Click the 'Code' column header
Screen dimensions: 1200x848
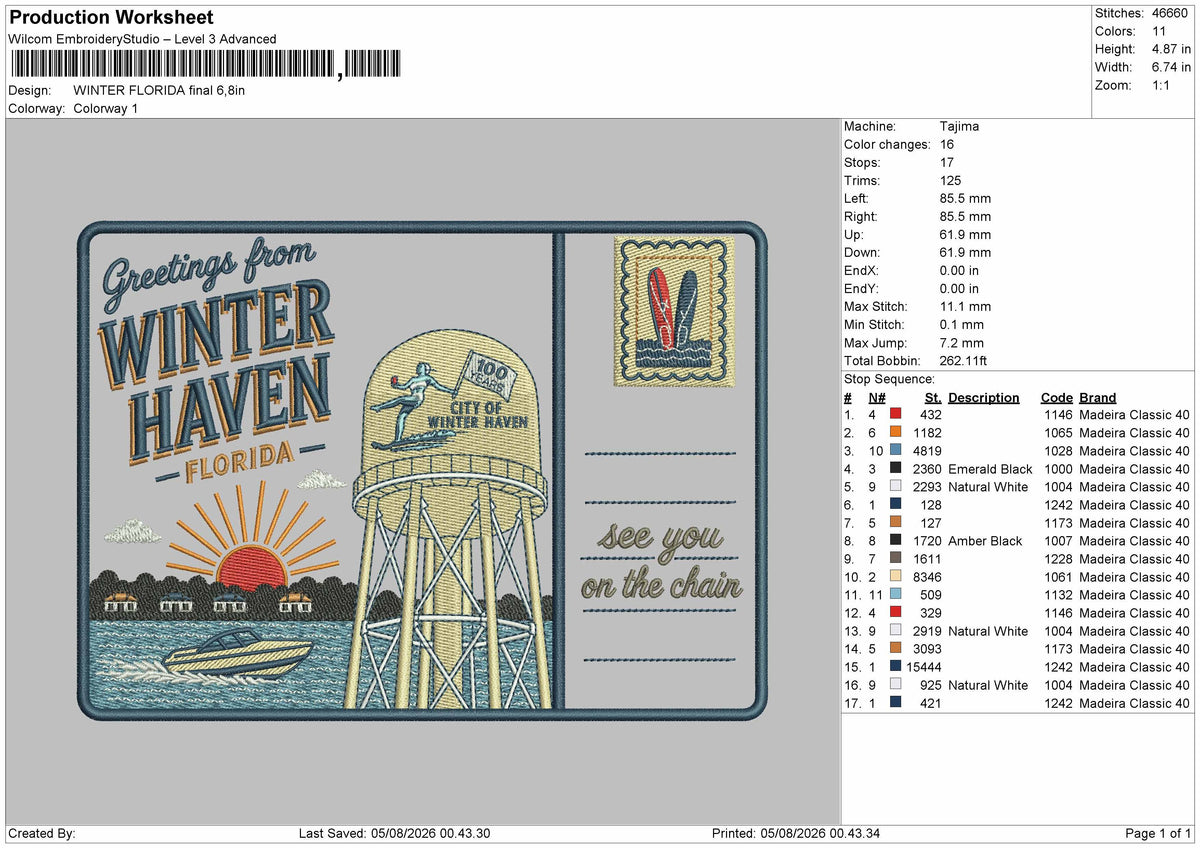[x=1056, y=397]
